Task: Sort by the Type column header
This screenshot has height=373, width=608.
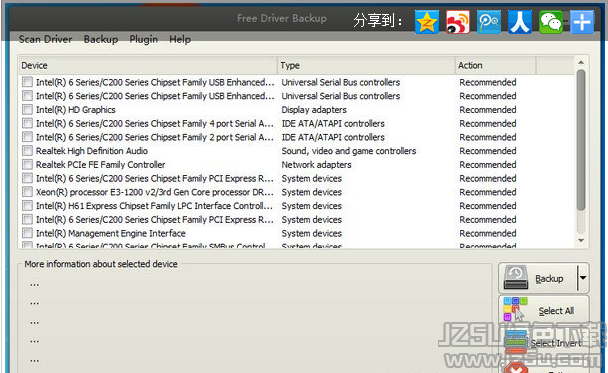Action: pos(366,65)
